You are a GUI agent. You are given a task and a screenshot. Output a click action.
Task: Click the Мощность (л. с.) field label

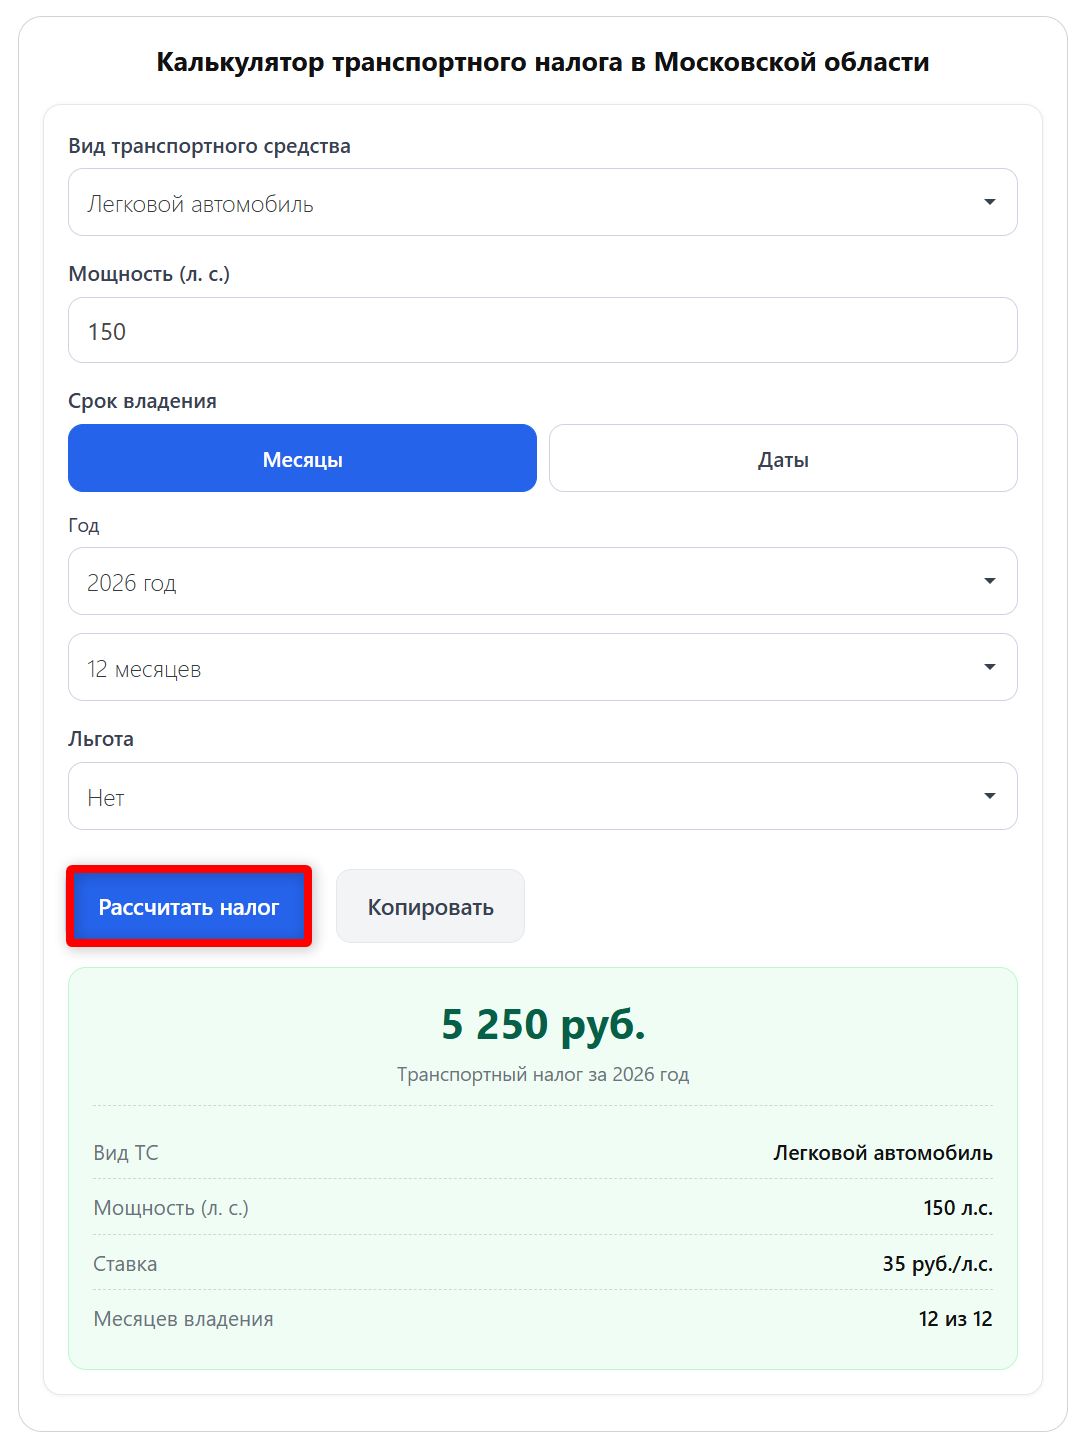point(149,274)
